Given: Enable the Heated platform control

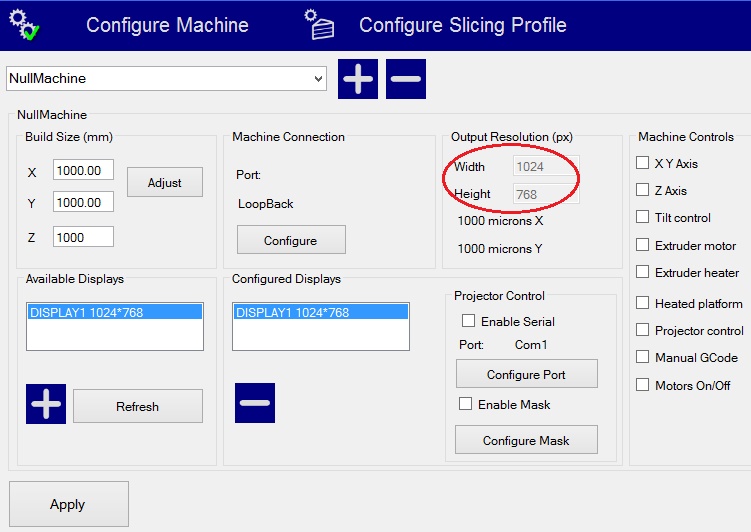Looking at the screenshot, I should pyautogui.click(x=643, y=303).
